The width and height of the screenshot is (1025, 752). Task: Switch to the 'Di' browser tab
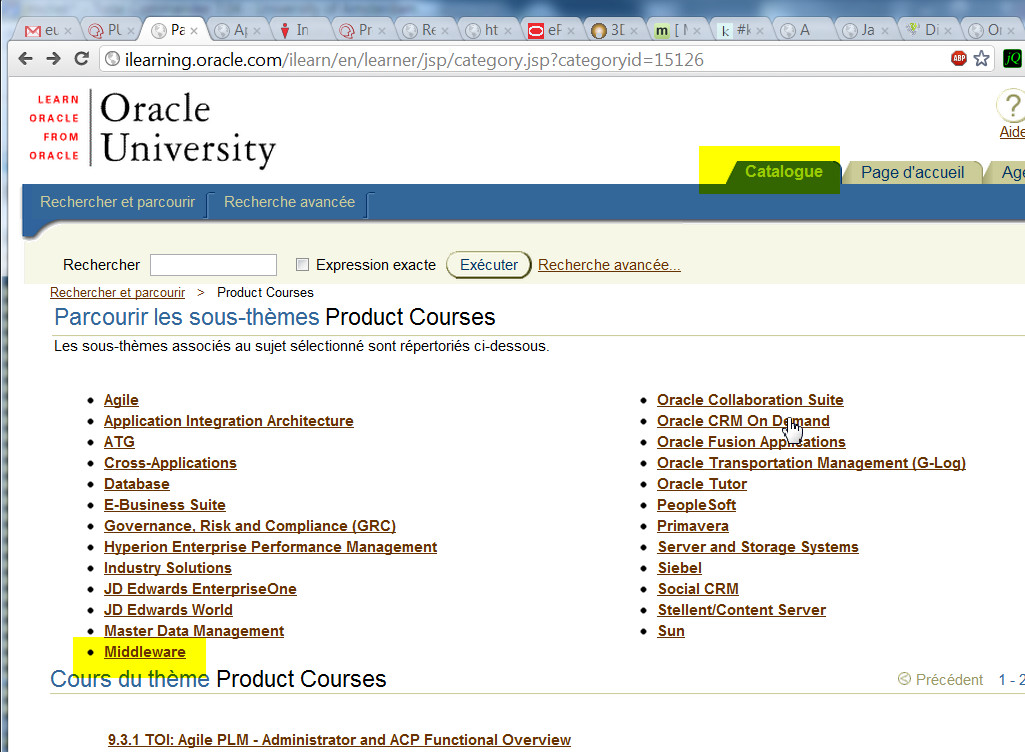(x=926, y=30)
